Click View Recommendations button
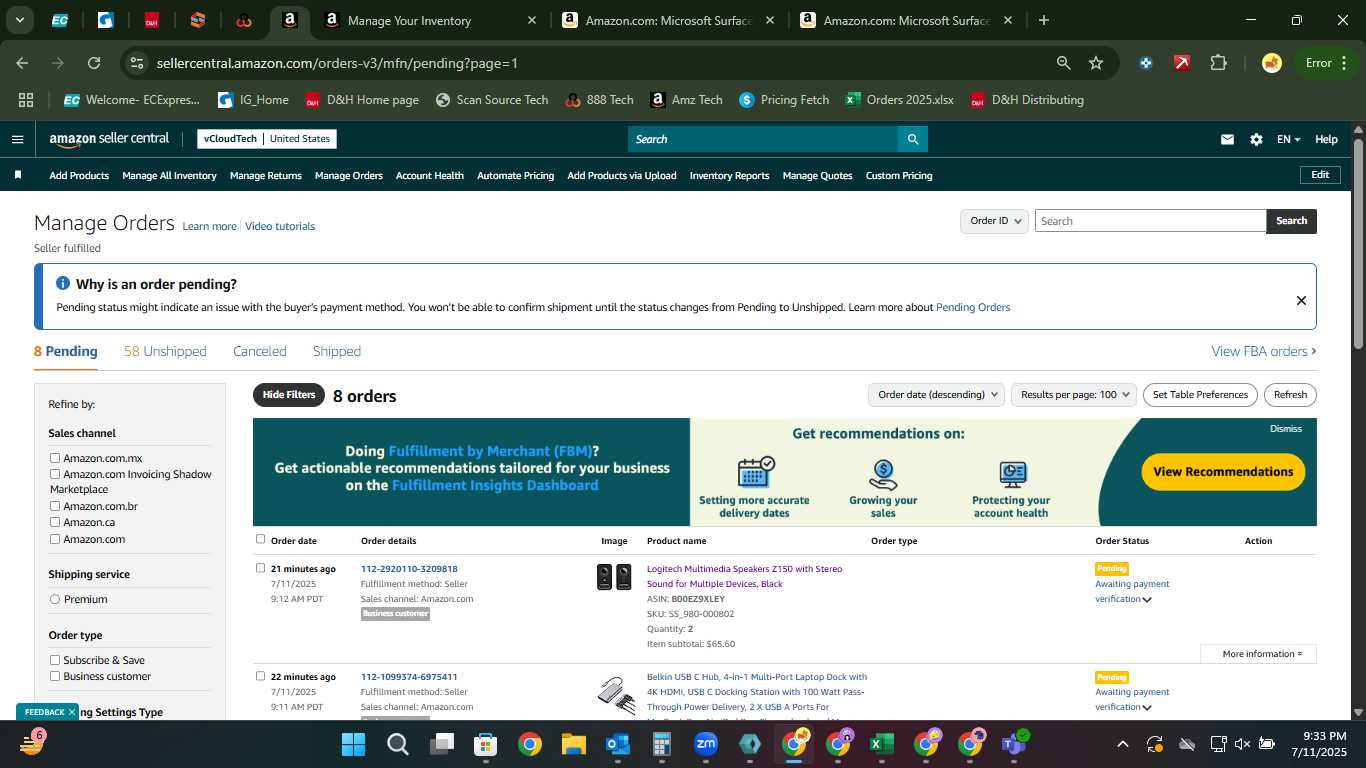The height and width of the screenshot is (768, 1366). (1223, 472)
